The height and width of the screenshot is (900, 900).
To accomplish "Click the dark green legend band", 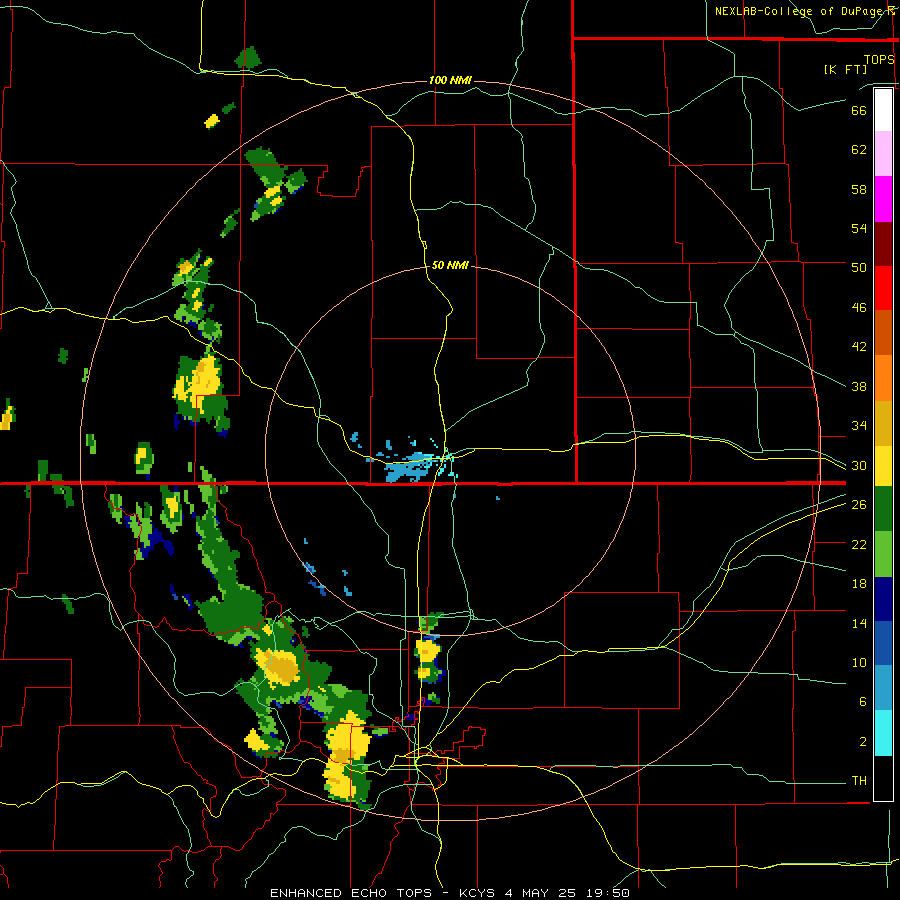I will (x=883, y=509).
